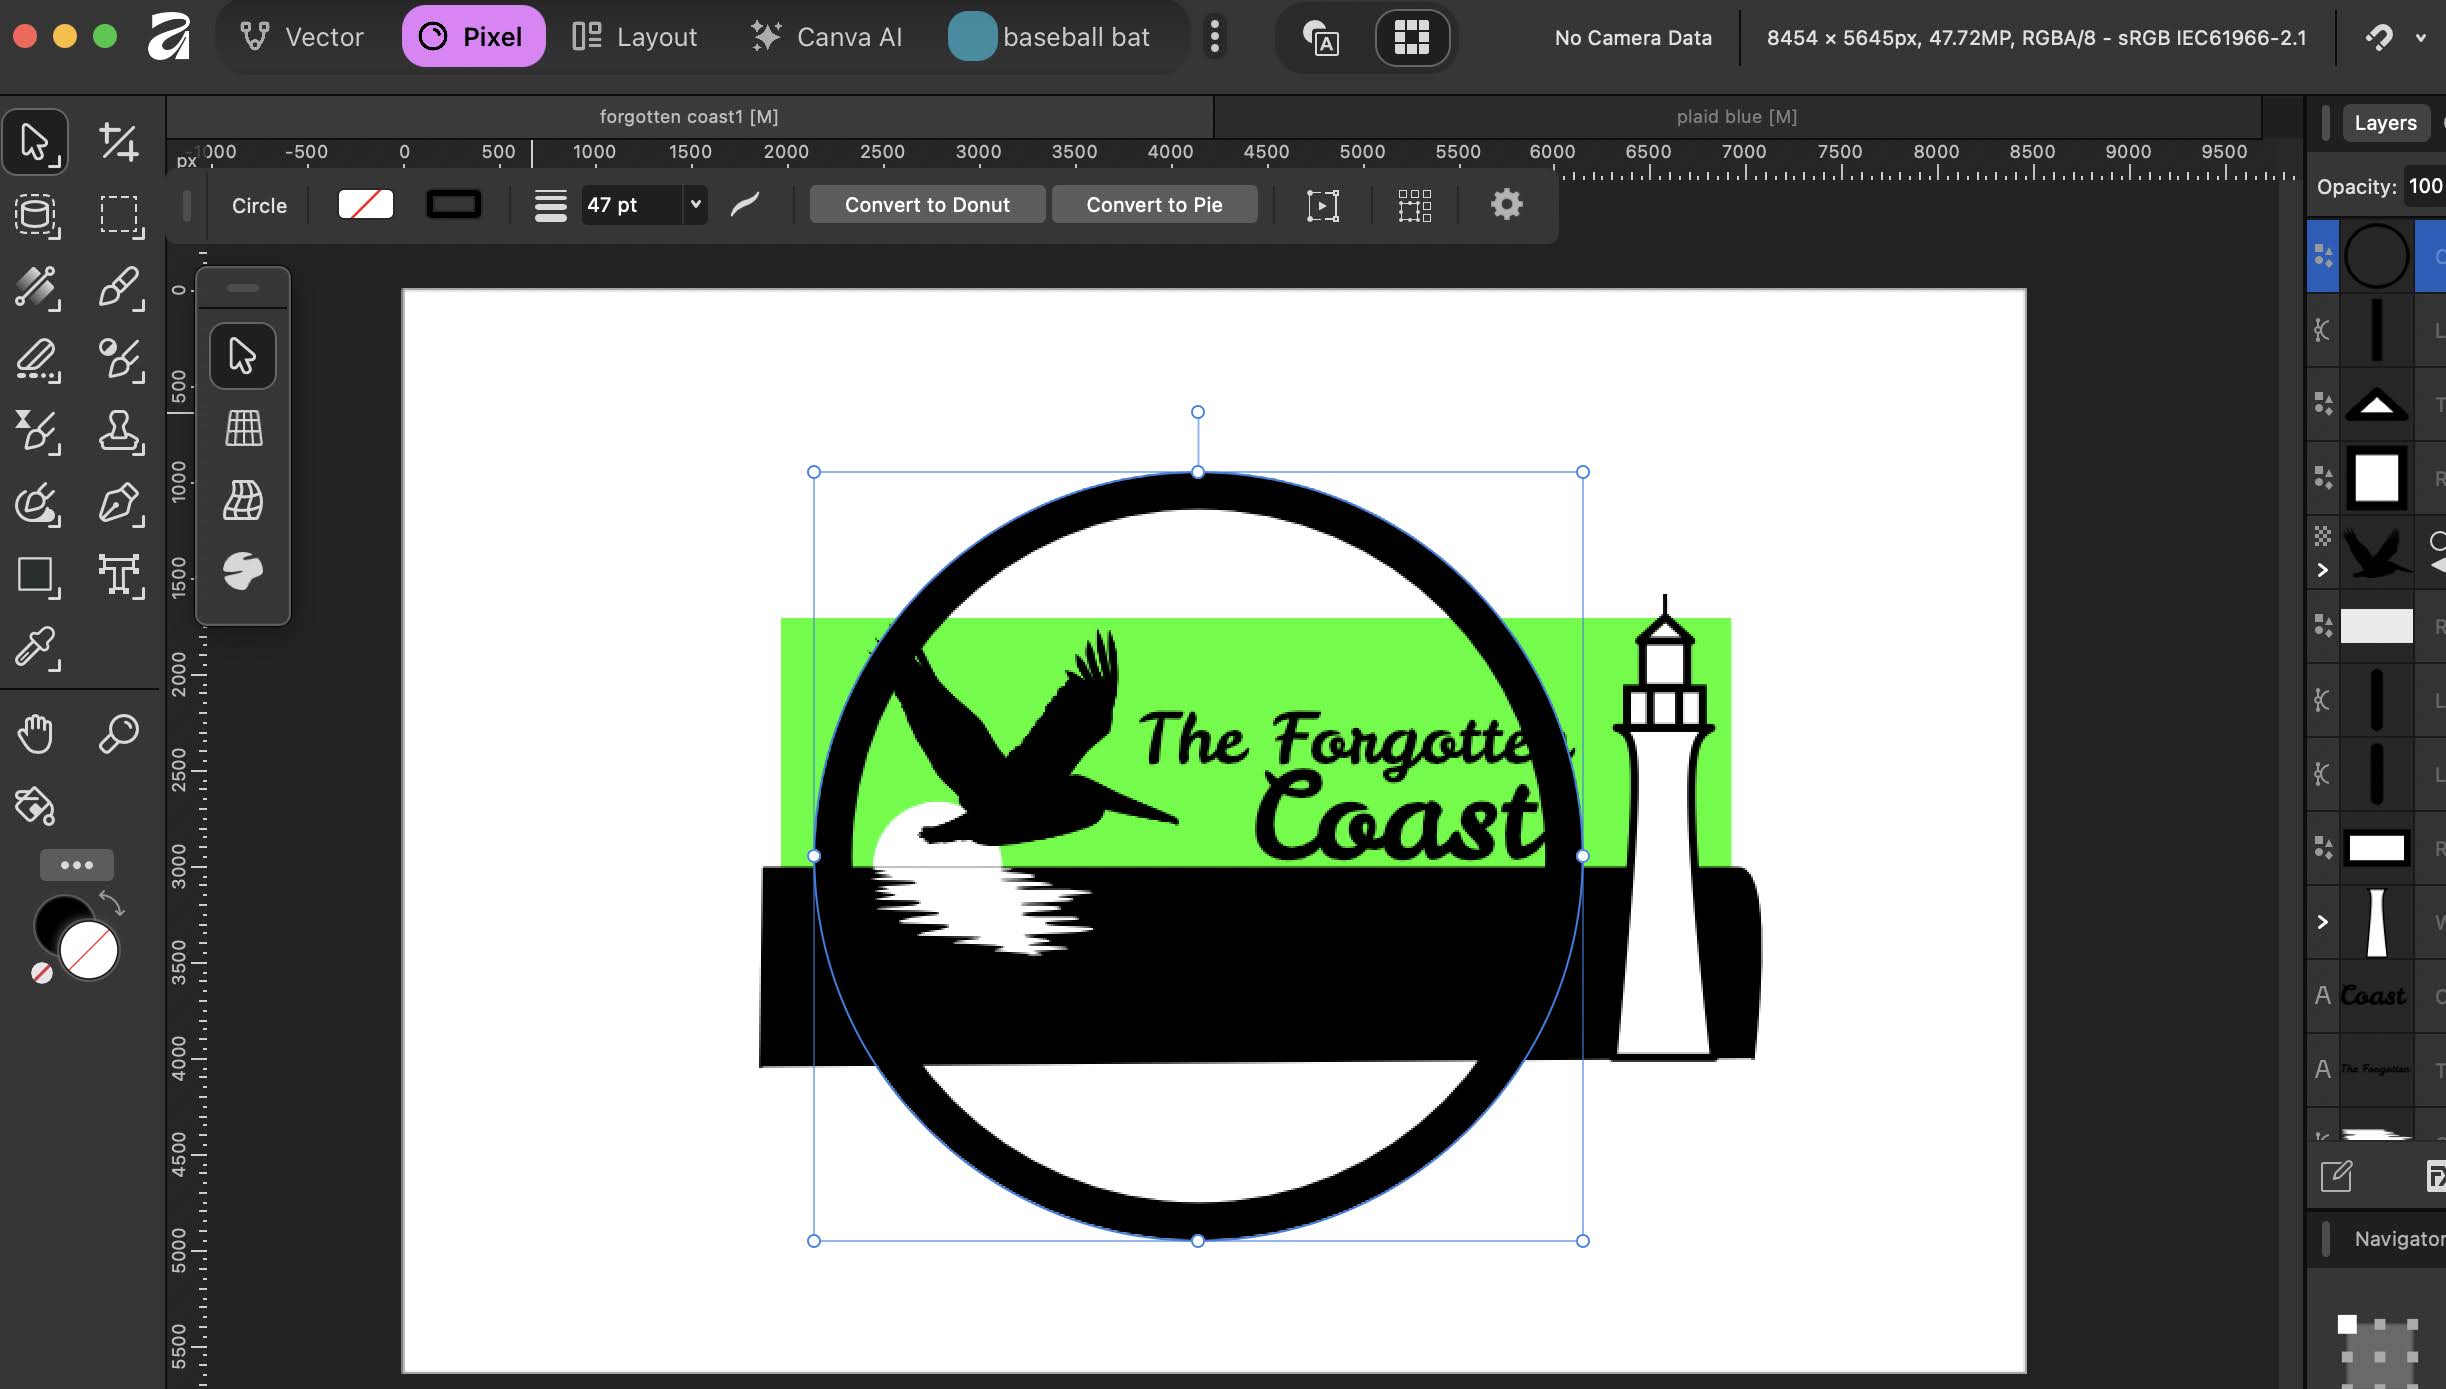Select the Paint Brush tool
2446x1389 pixels.
(118, 287)
